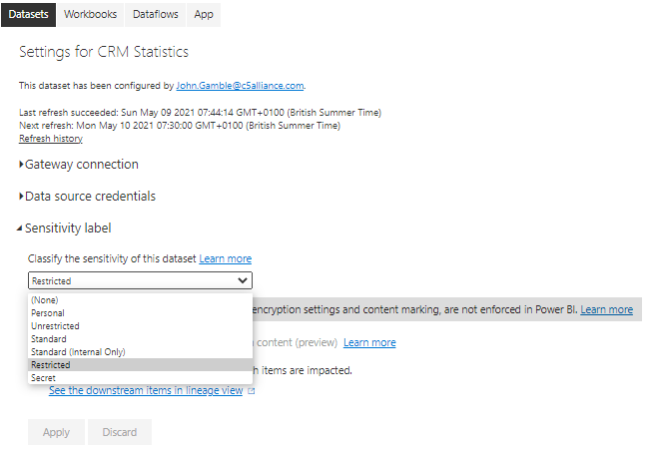Screen dimensions: 654x458
Task: Open John.Gamble email address link
Action: tap(240, 86)
